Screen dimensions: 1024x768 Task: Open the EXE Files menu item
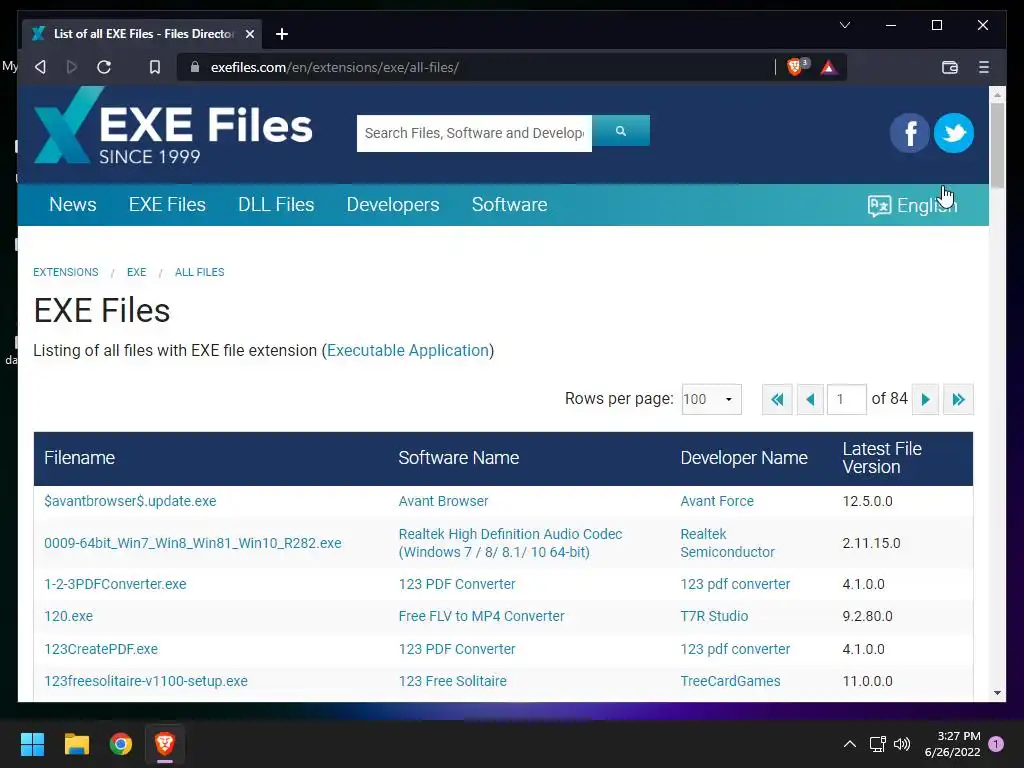pos(167,204)
